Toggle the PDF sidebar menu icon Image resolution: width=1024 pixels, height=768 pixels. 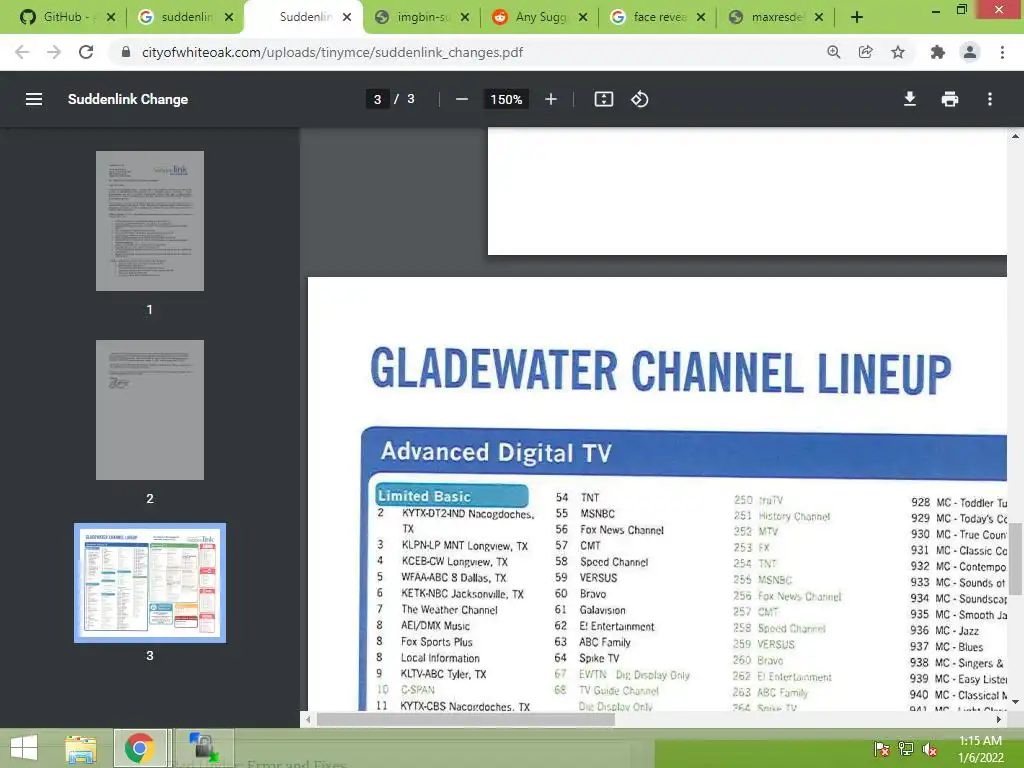[x=34, y=99]
